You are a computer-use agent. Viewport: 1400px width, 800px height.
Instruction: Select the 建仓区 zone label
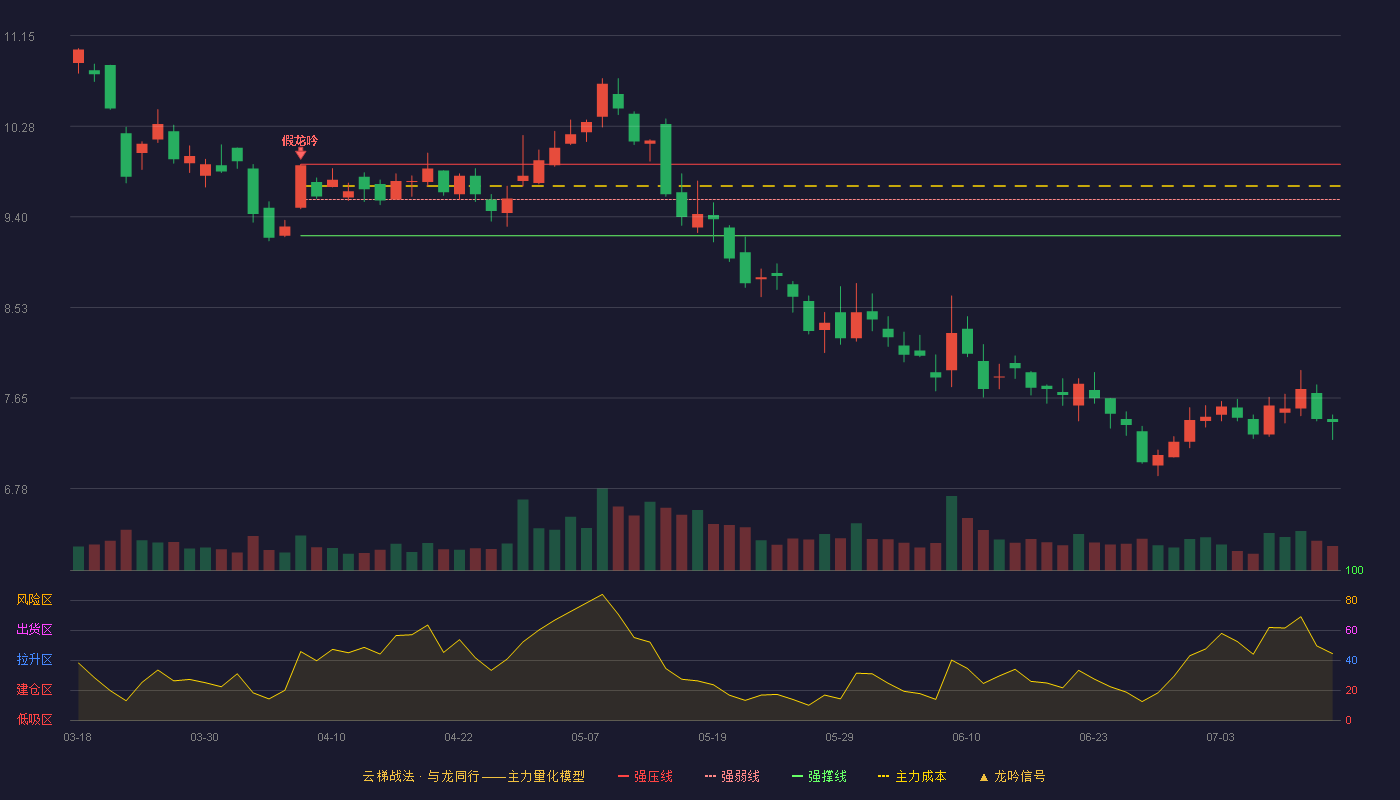tap(34, 690)
